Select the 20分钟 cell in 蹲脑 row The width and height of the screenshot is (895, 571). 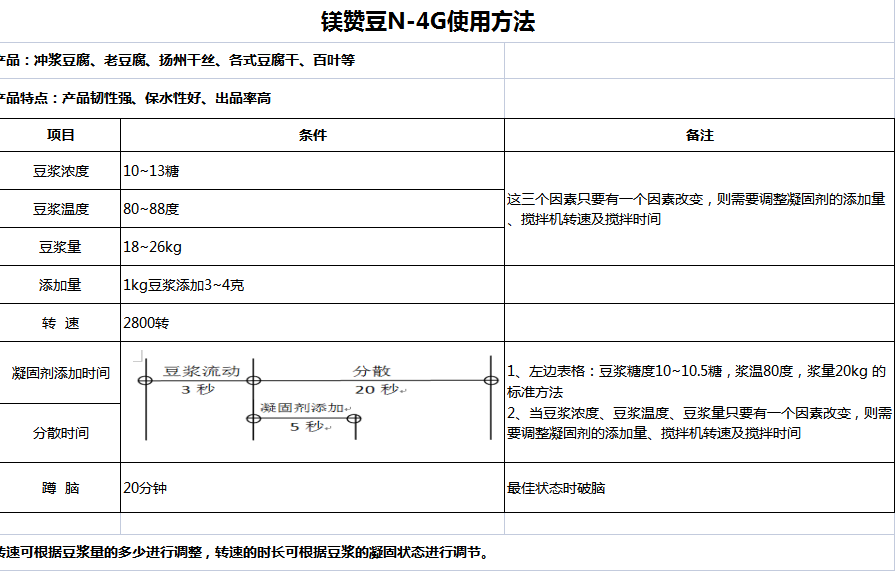(x=312, y=488)
